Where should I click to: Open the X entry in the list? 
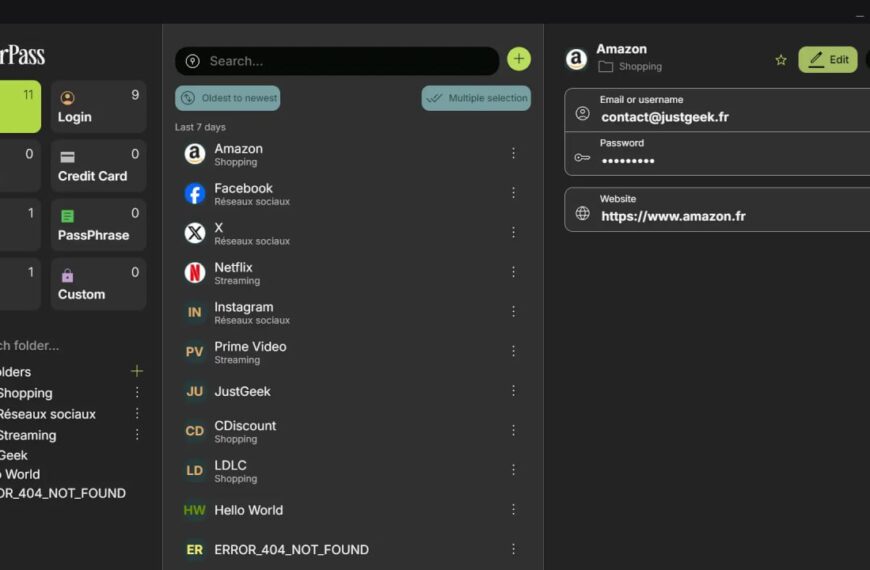352,233
